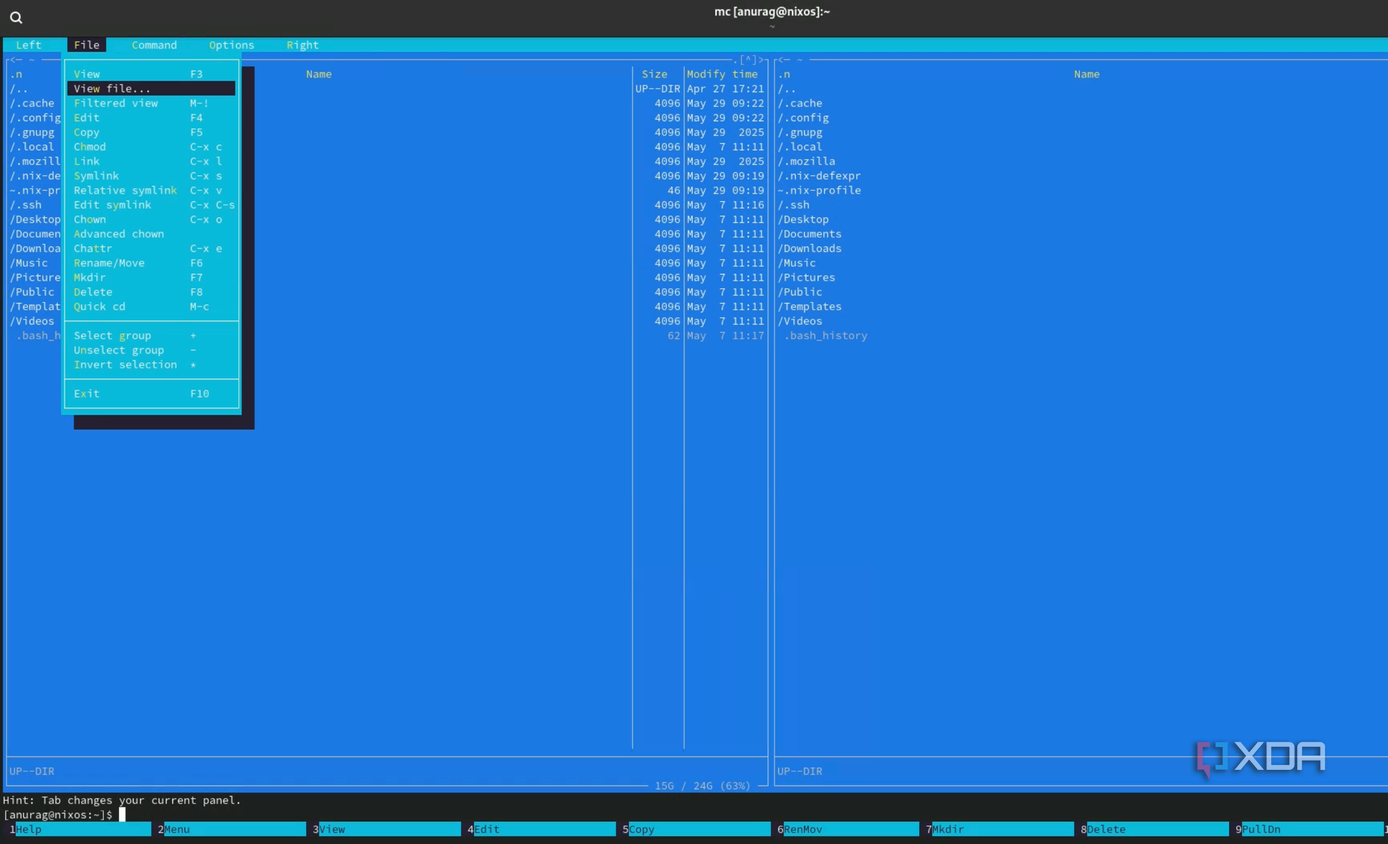Viewport: 1388px width, 844px height.
Task: Click the terminal search magnifier icon
Action: pyautogui.click(x=16, y=17)
